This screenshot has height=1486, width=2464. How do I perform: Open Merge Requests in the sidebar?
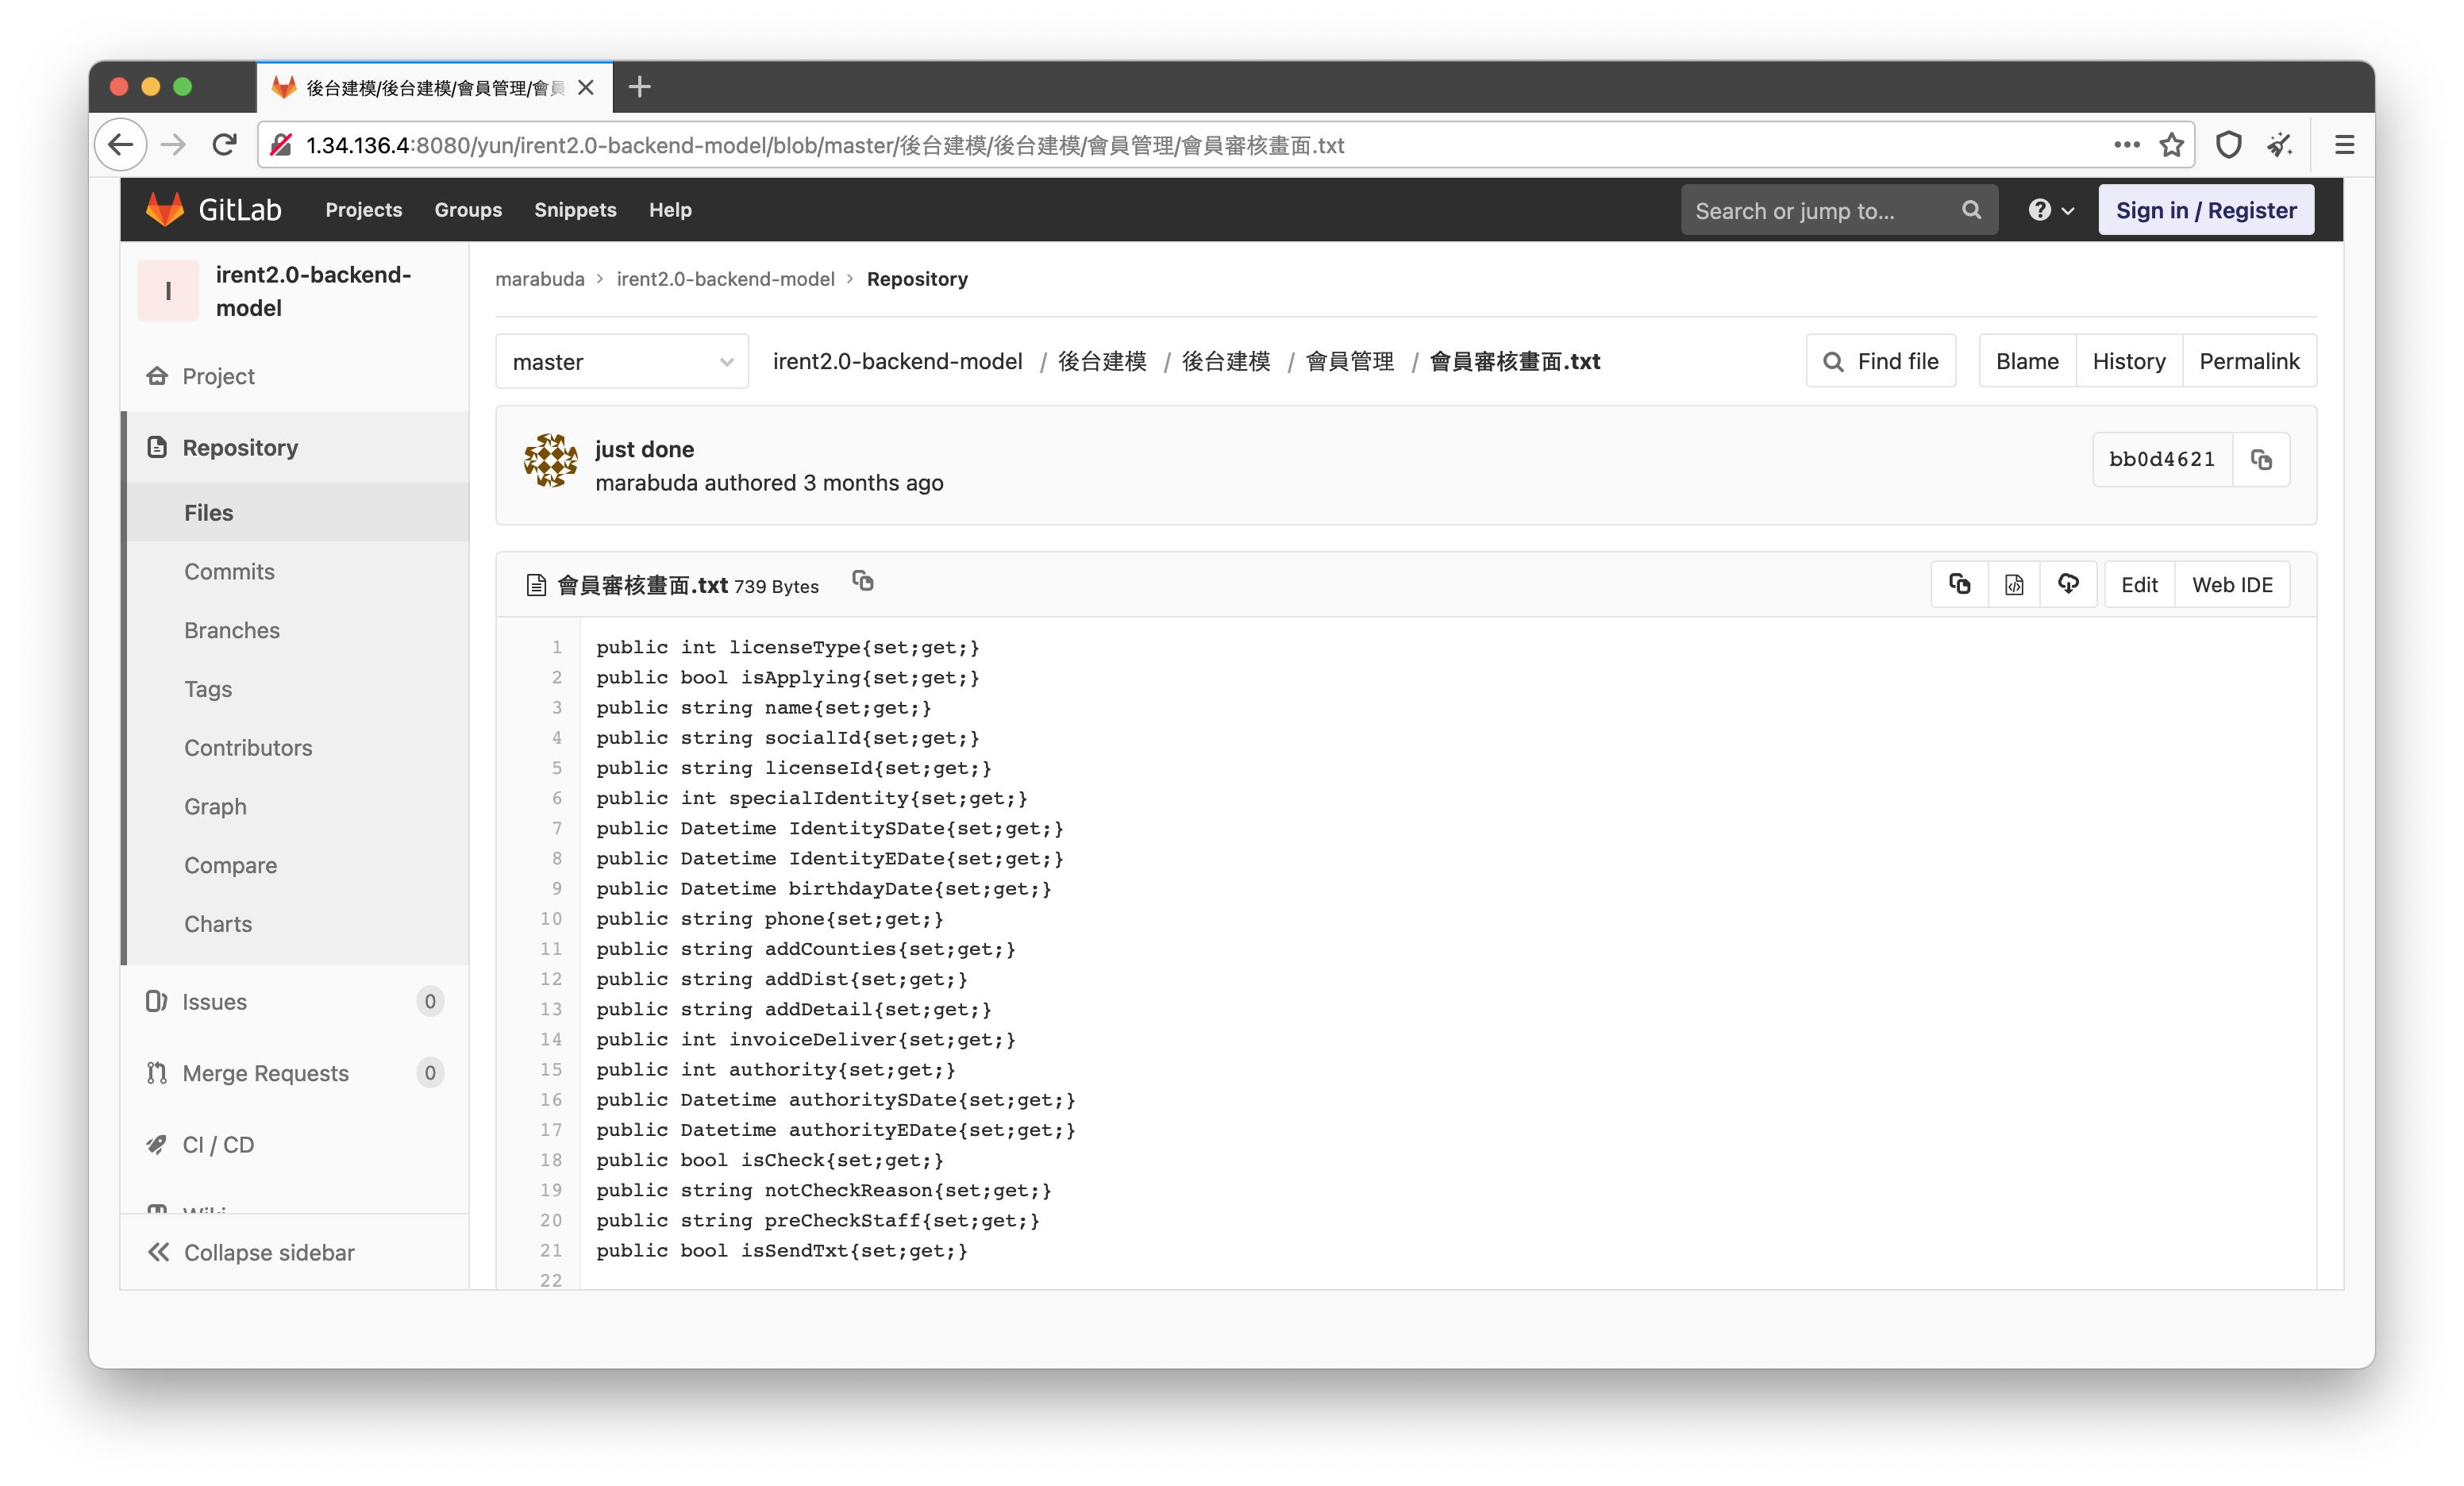coord(295,1073)
